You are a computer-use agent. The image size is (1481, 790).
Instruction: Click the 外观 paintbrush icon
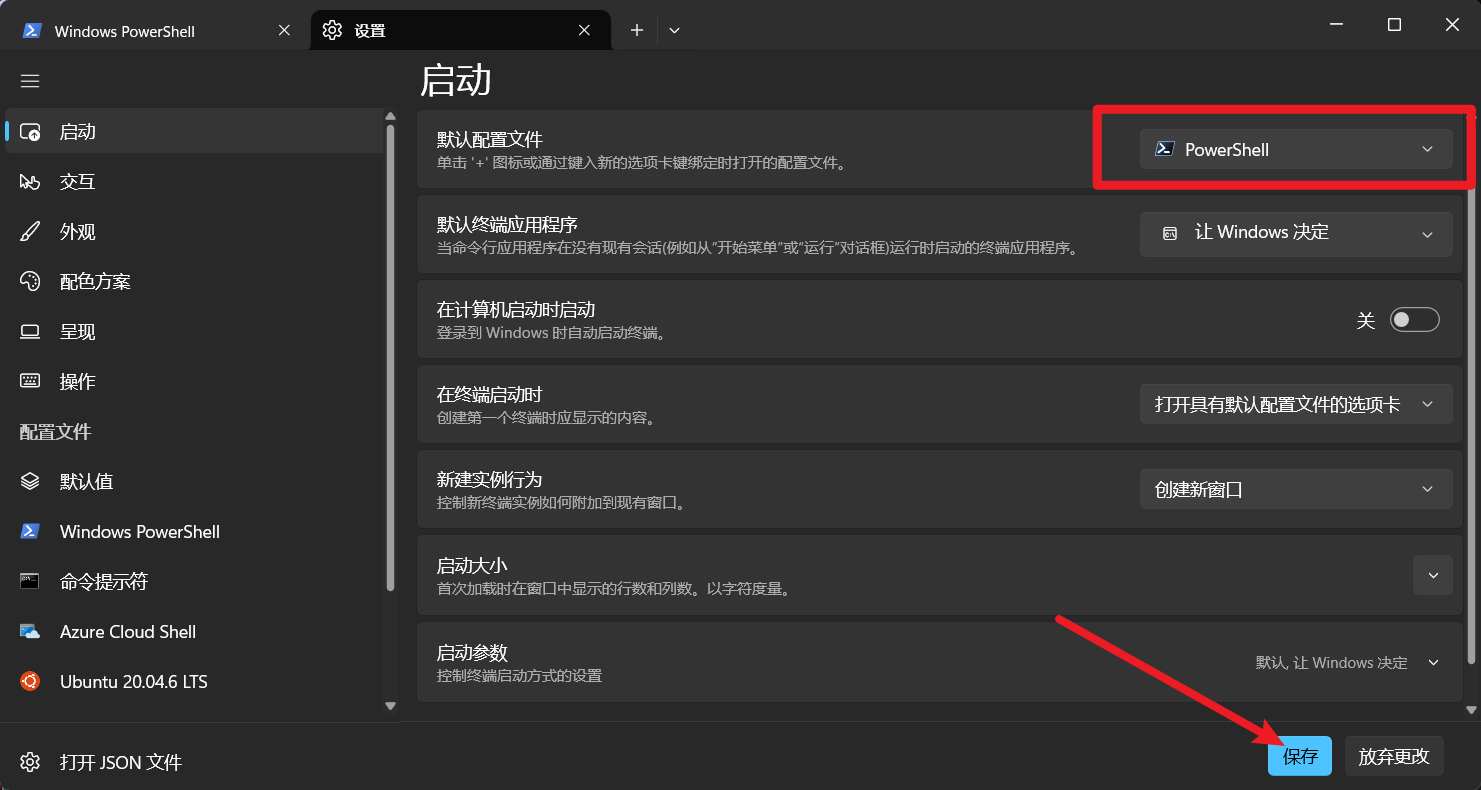pos(30,232)
